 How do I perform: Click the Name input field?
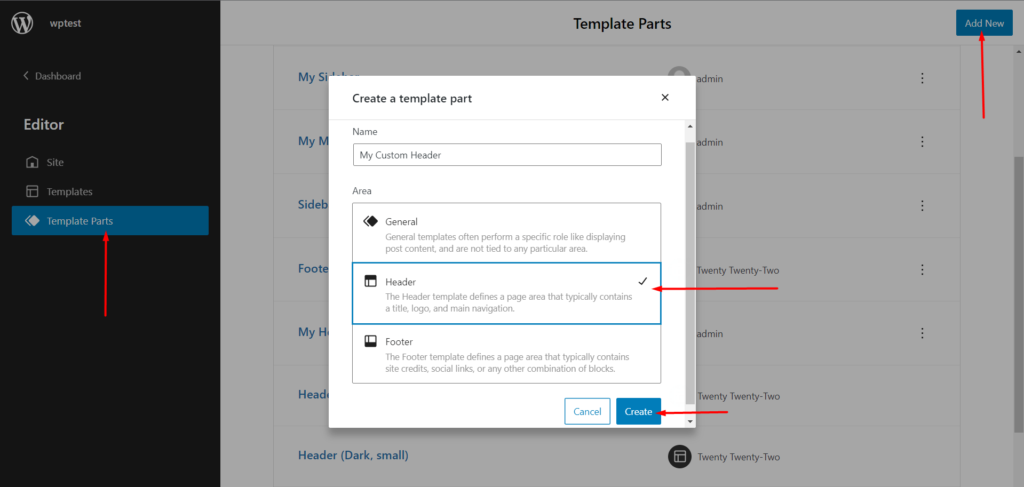[507, 155]
